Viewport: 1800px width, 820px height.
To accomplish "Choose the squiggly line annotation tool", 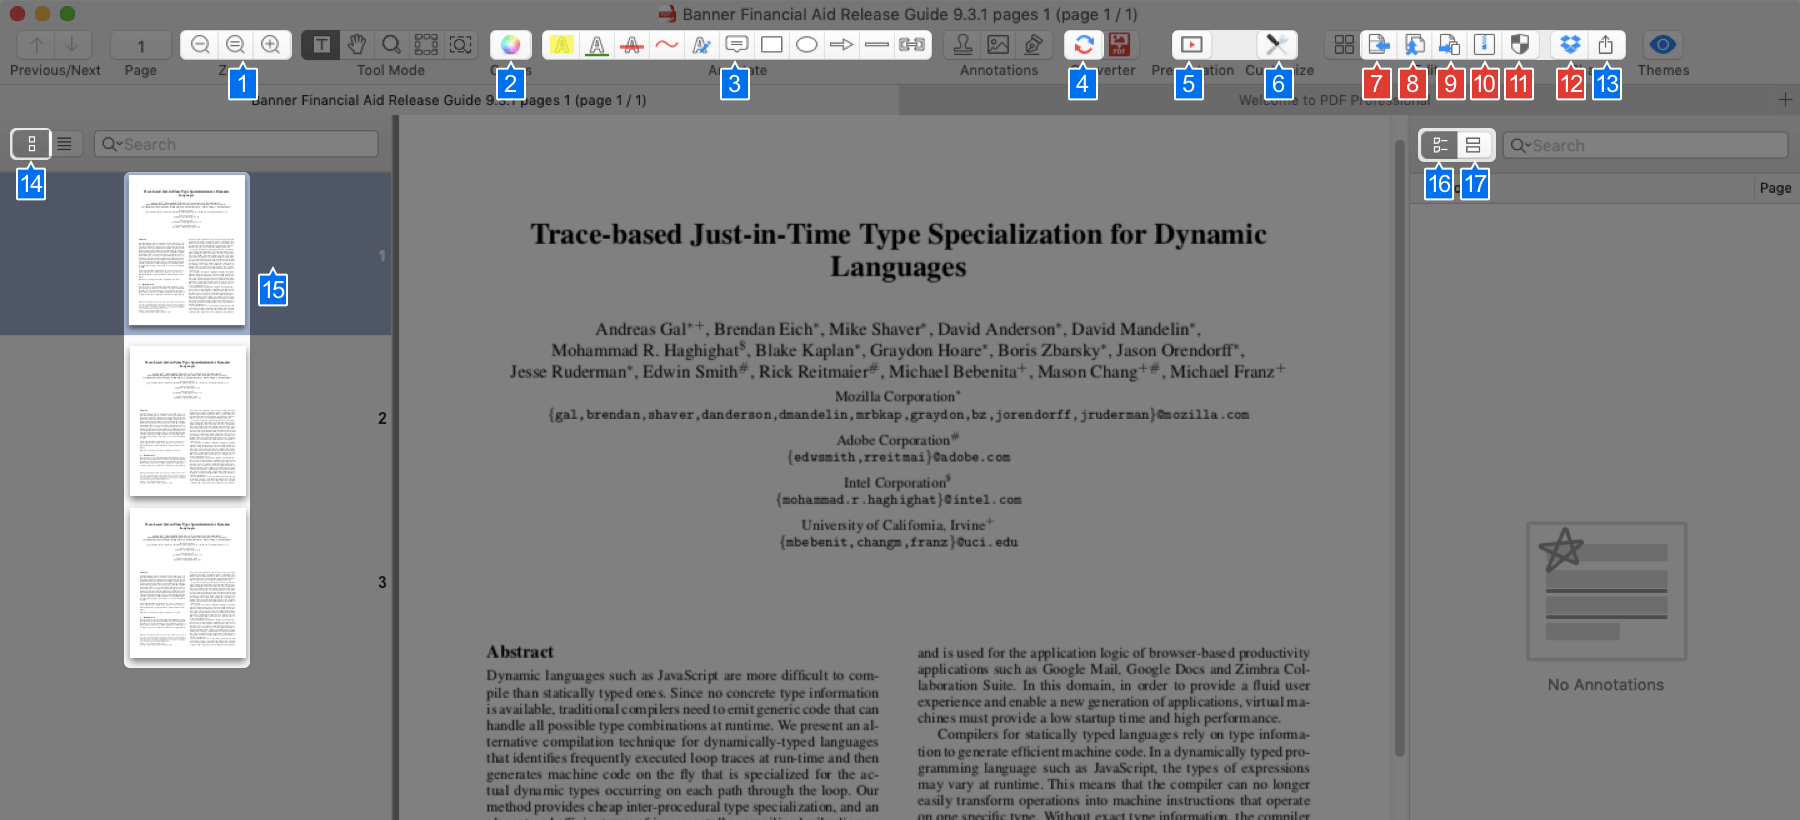I will [667, 45].
